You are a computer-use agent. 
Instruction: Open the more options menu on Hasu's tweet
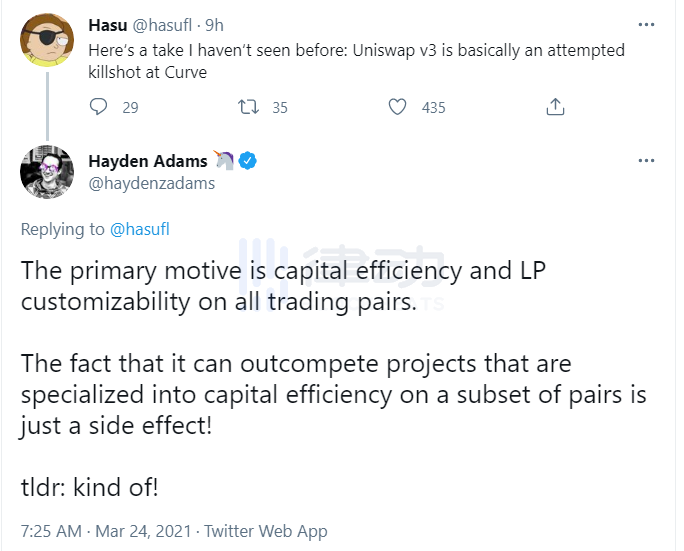click(647, 23)
